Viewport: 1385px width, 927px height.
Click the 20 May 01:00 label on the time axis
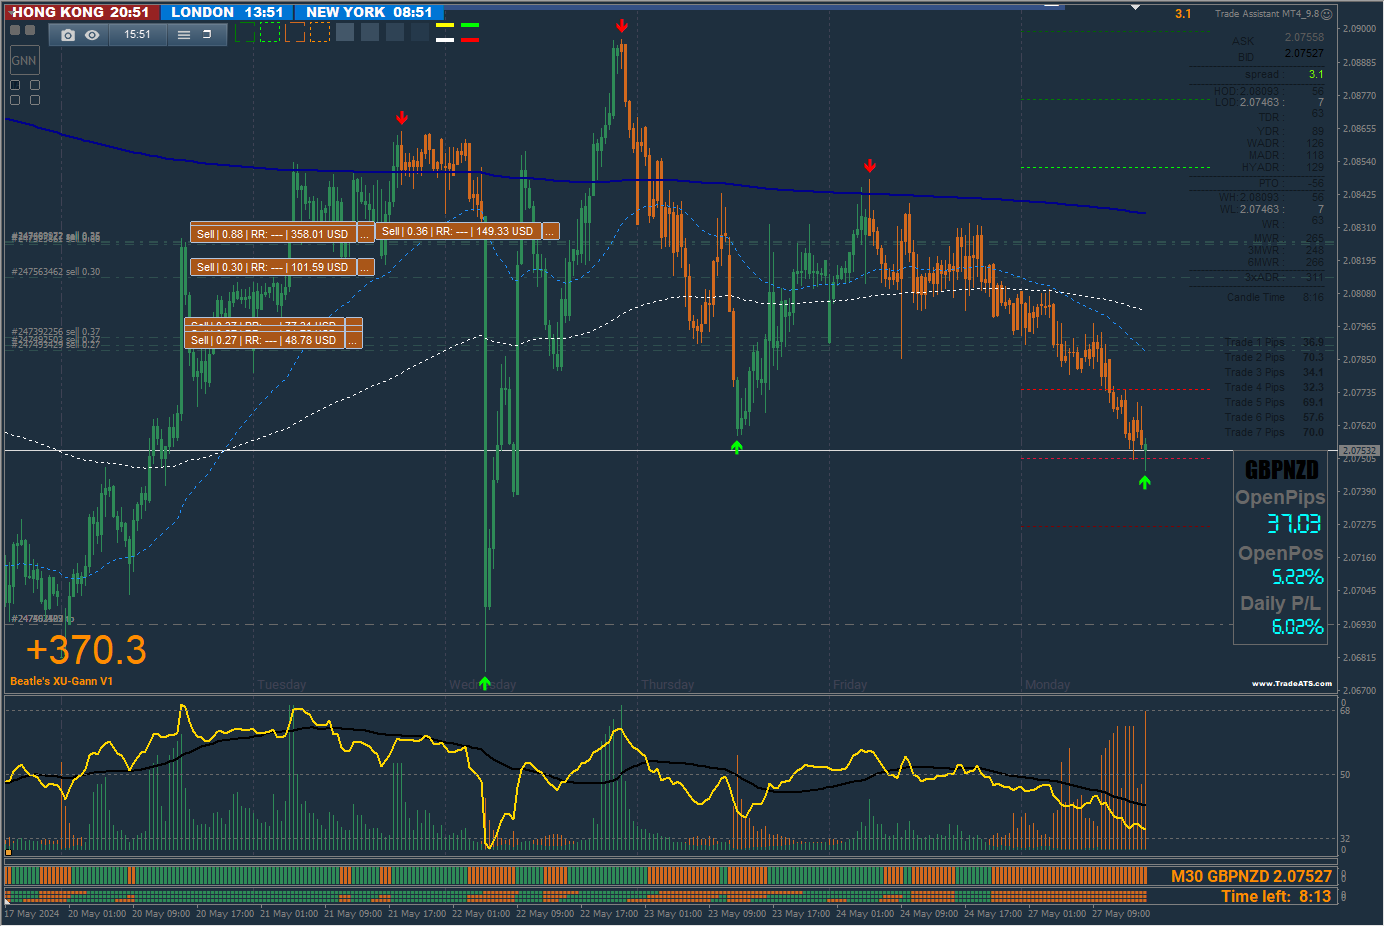point(96,913)
